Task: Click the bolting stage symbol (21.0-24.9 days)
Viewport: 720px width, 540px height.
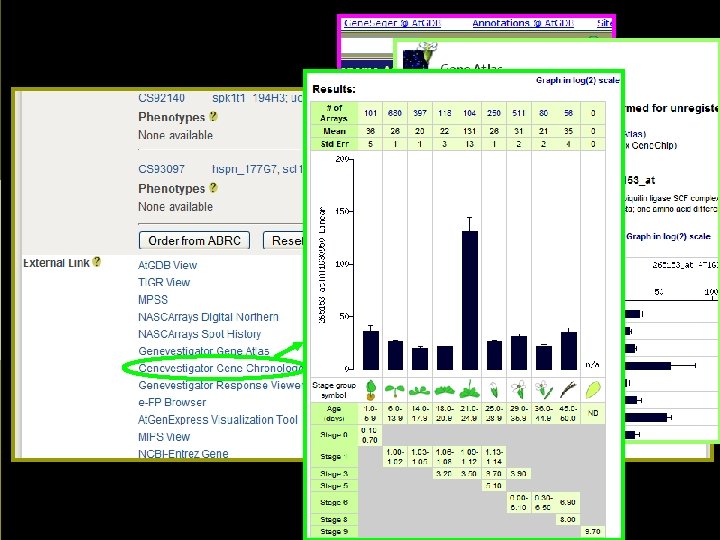Action: point(469,389)
